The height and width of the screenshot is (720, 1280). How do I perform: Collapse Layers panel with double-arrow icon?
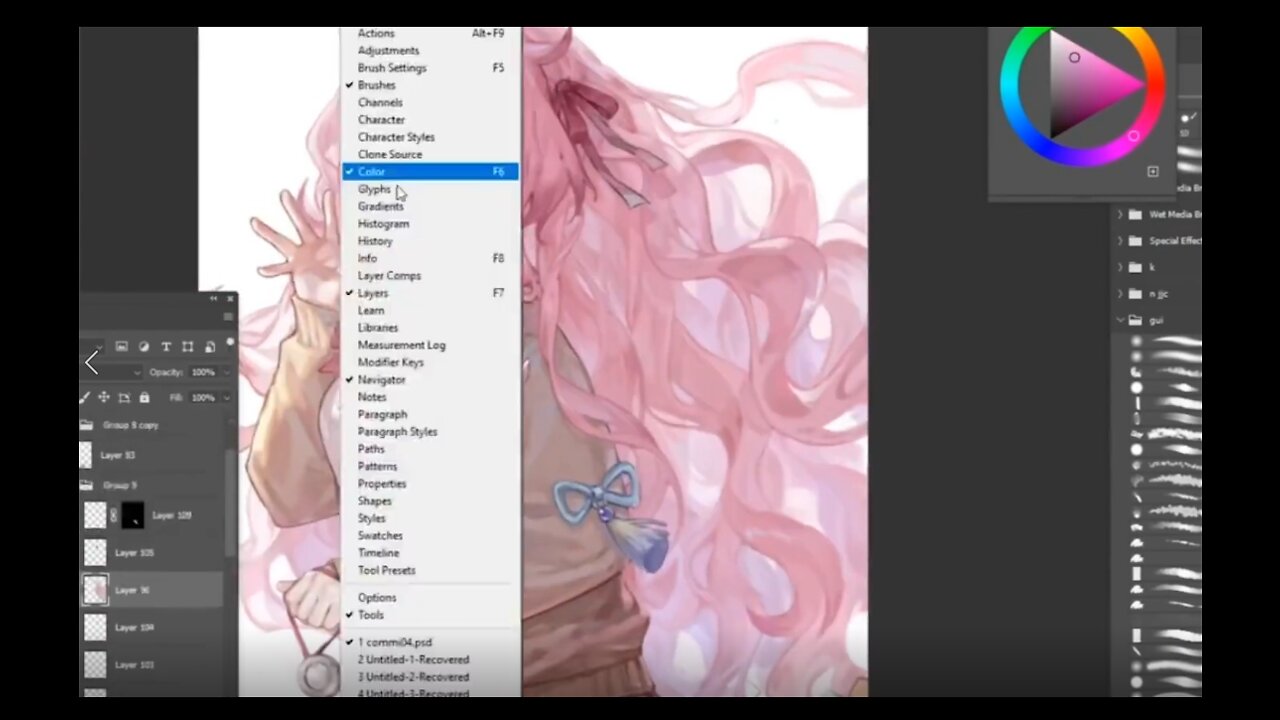pos(213,298)
